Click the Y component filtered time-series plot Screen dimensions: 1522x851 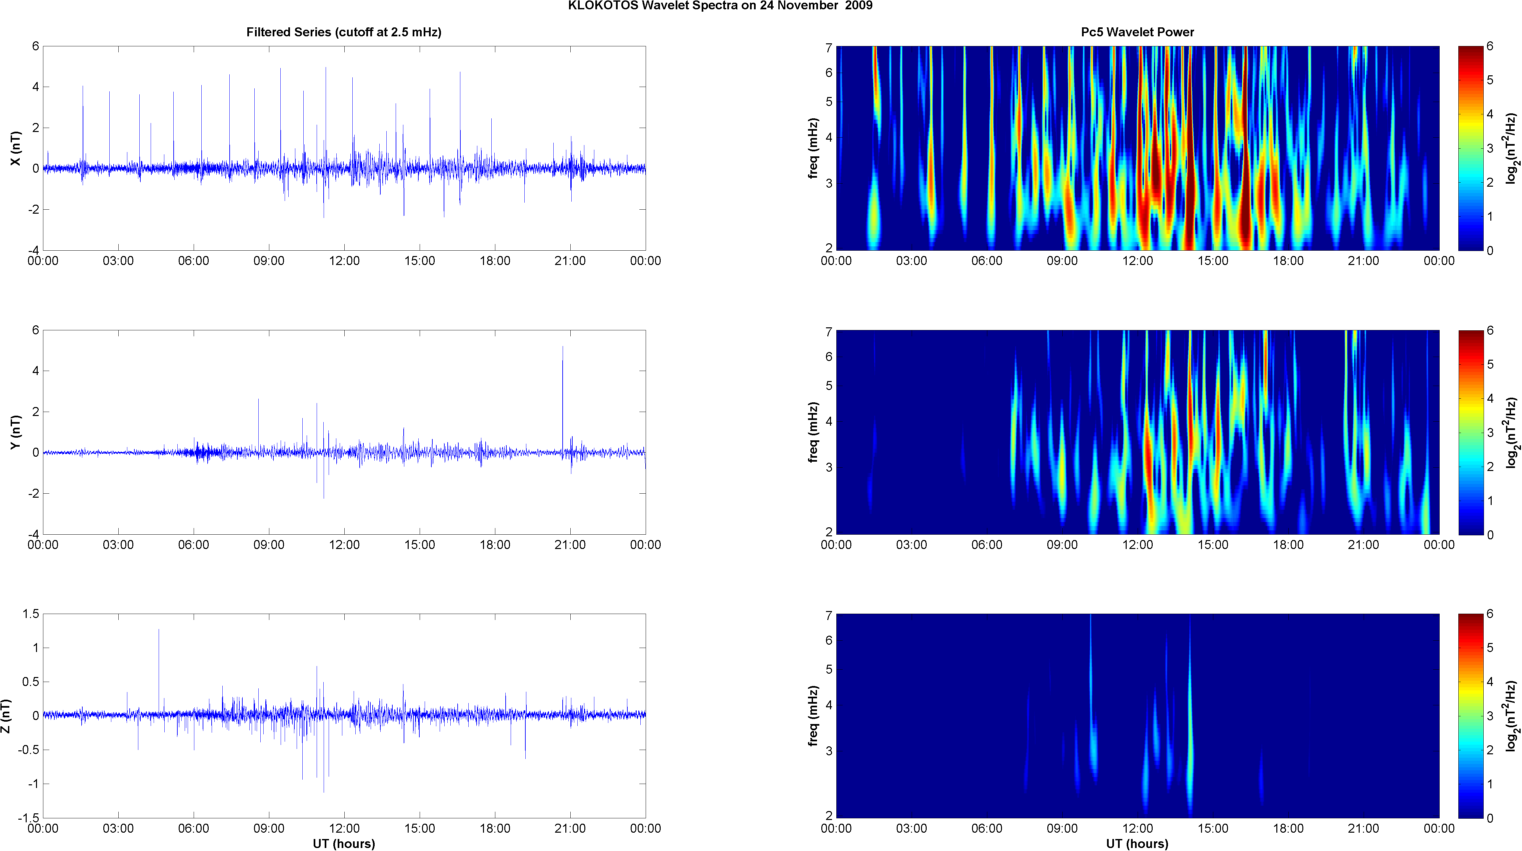[344, 432]
